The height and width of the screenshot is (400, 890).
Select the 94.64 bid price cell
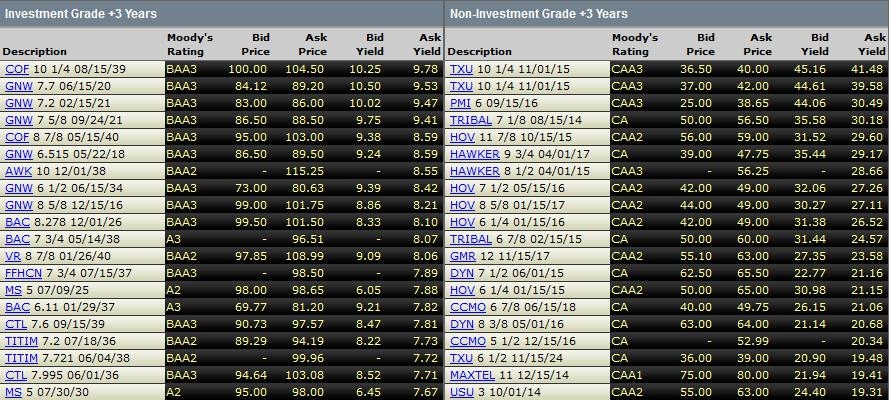(253, 376)
